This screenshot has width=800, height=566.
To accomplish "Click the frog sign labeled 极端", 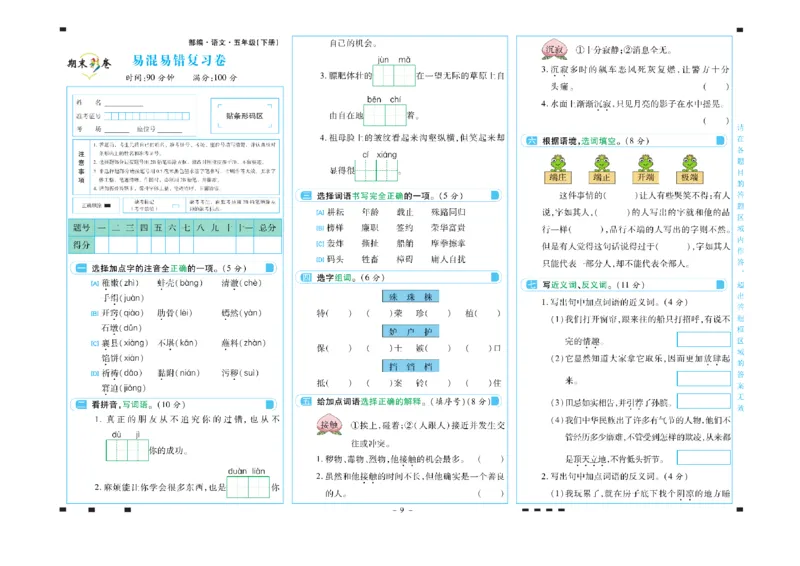I will point(689,169).
